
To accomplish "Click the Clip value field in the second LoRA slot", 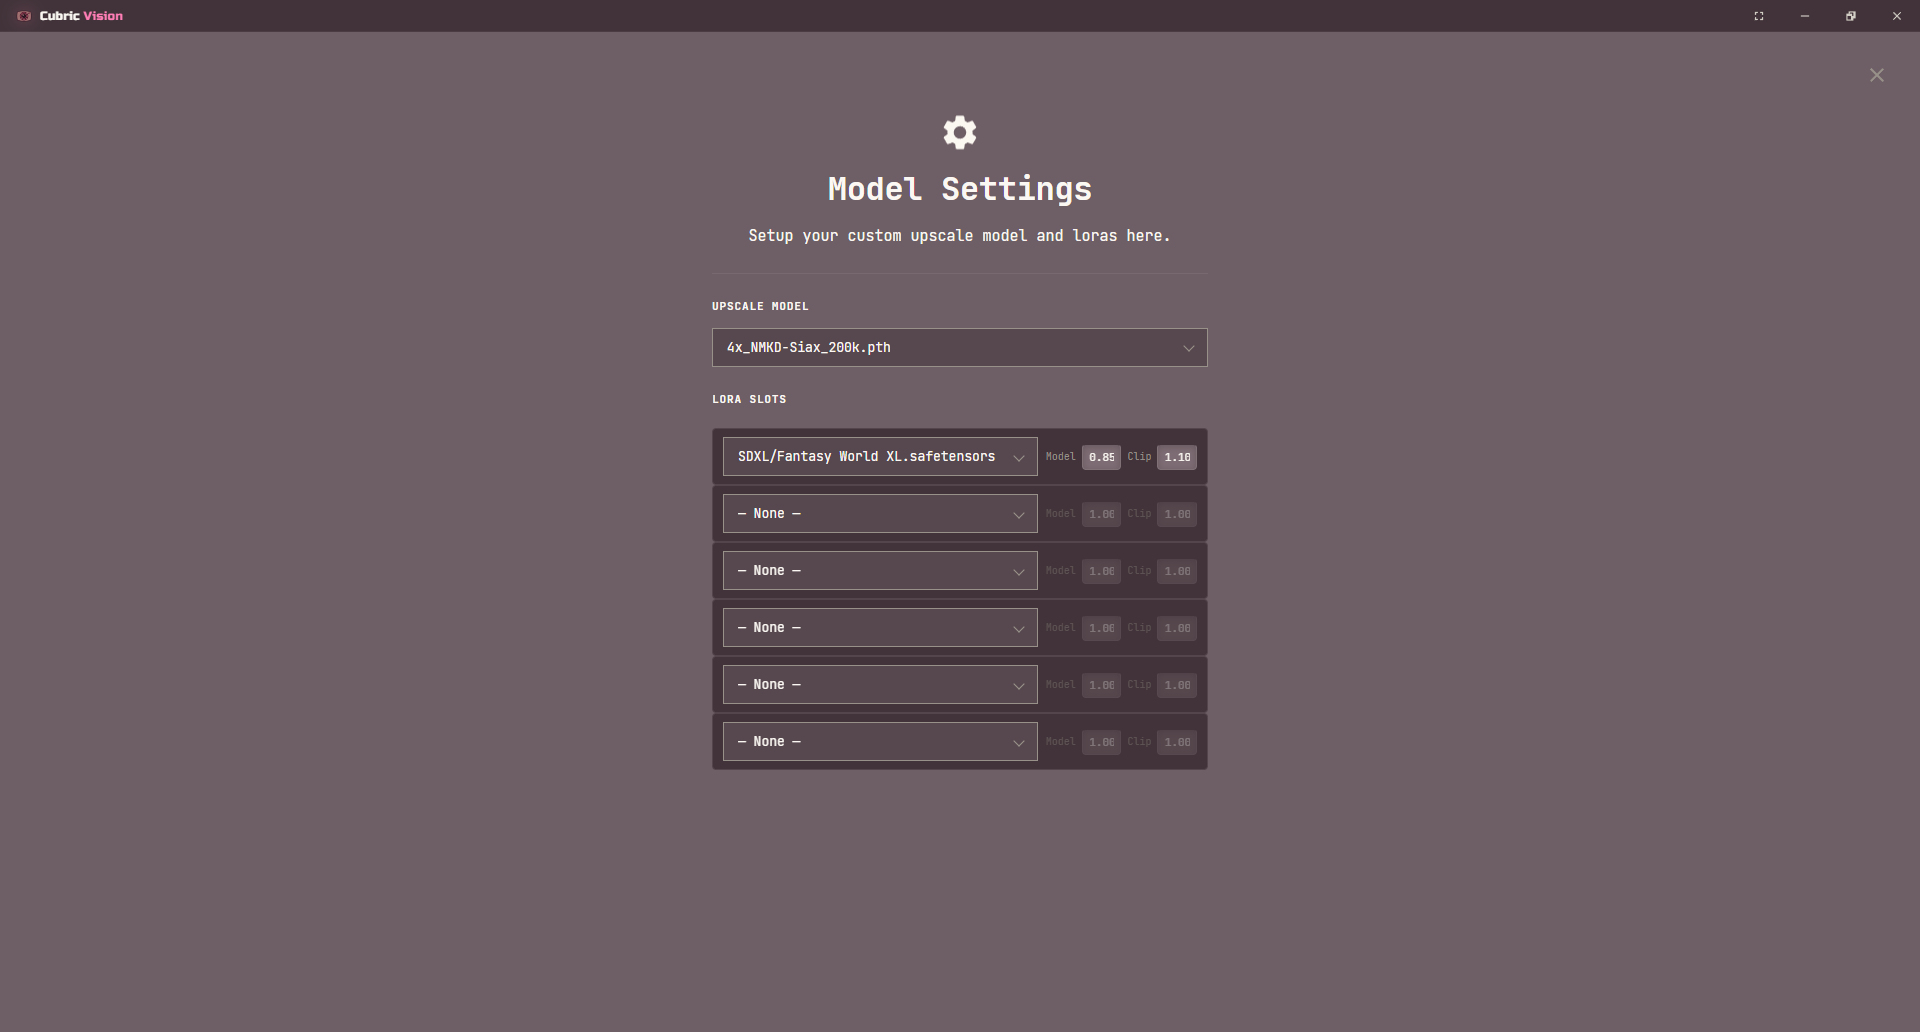I will click(x=1177, y=514).
